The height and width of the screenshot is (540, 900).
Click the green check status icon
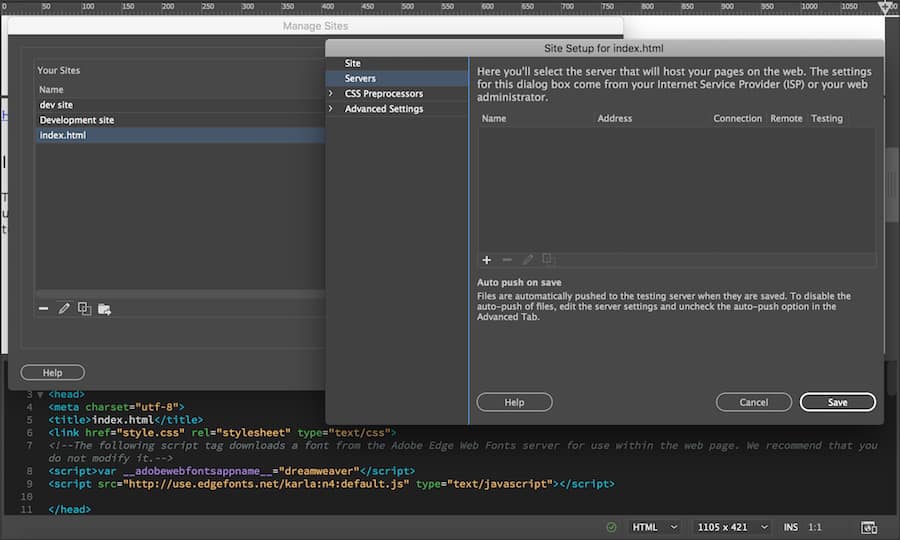[x=611, y=527]
